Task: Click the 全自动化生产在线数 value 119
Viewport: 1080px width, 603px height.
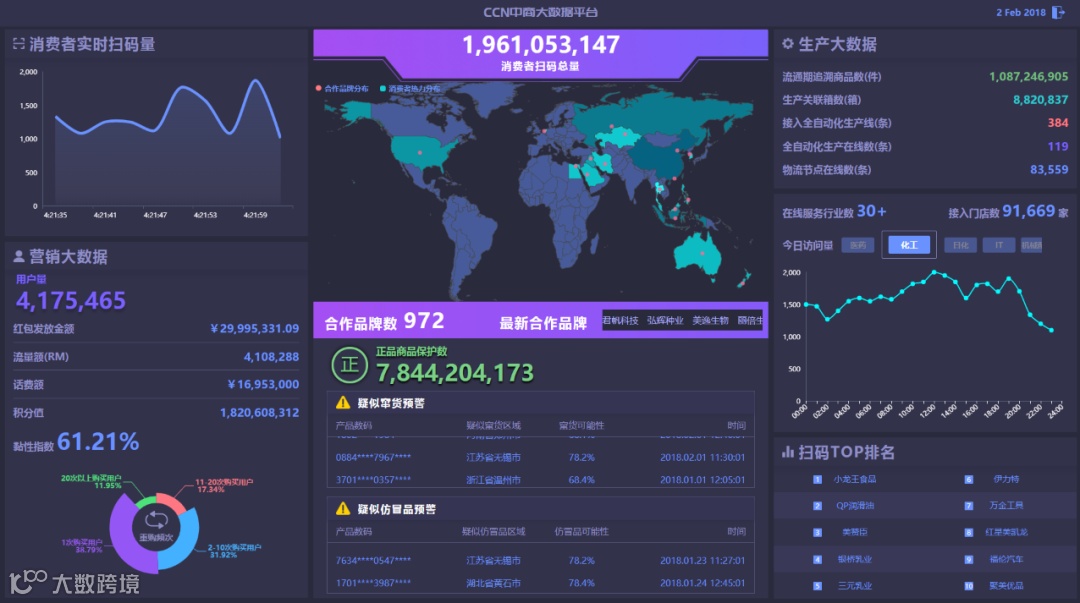Action: [1058, 146]
